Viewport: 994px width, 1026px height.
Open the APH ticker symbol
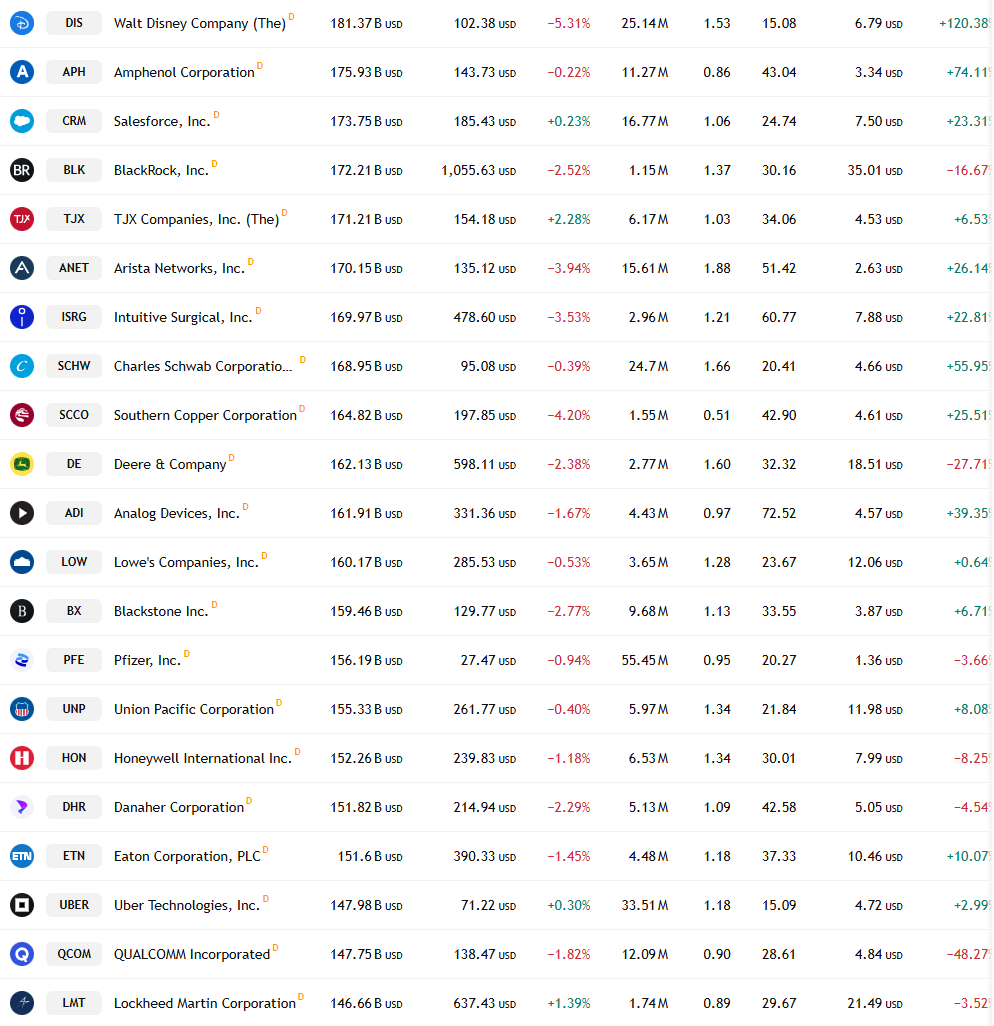74,72
